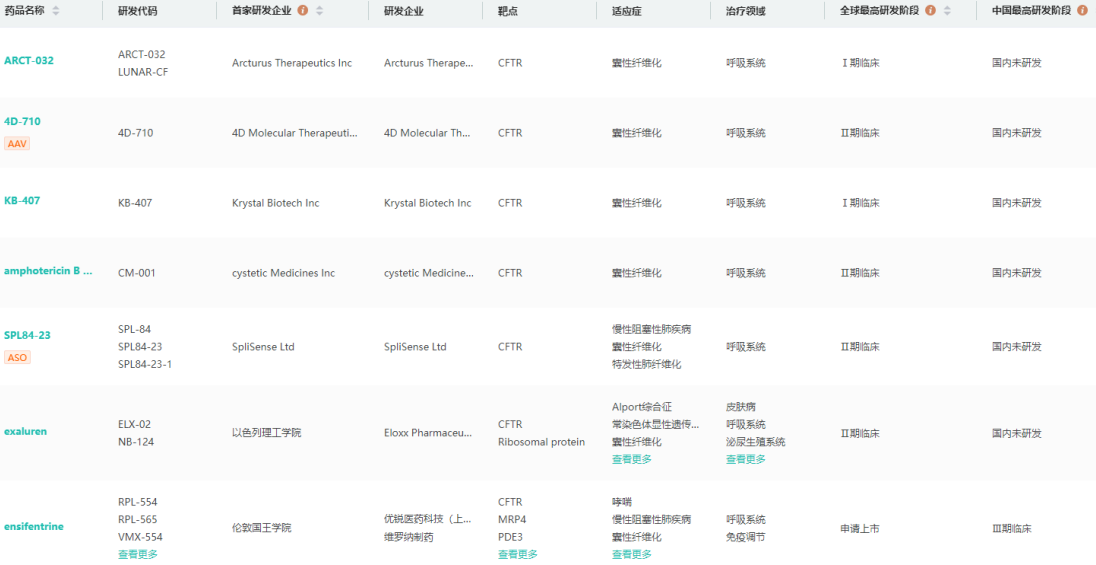This screenshot has height=565, width=1096.
Task: Click Ⅱ期临床 in 4D-710 row
Action: [x=860, y=133]
